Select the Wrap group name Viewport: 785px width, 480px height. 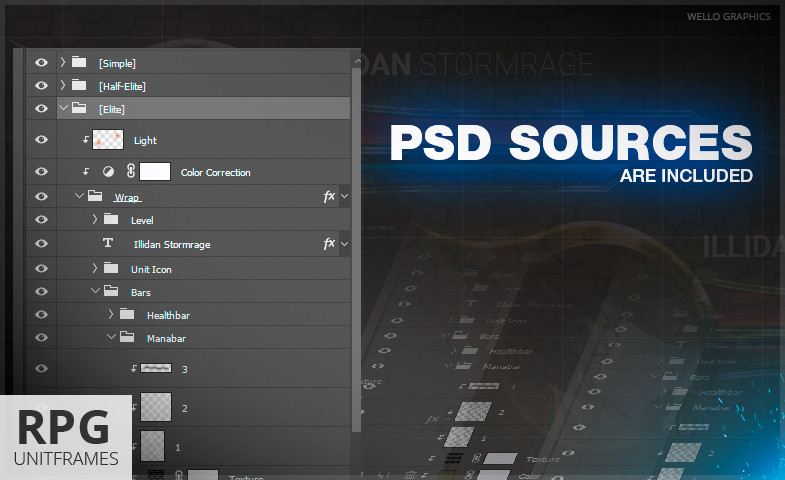tap(127, 198)
